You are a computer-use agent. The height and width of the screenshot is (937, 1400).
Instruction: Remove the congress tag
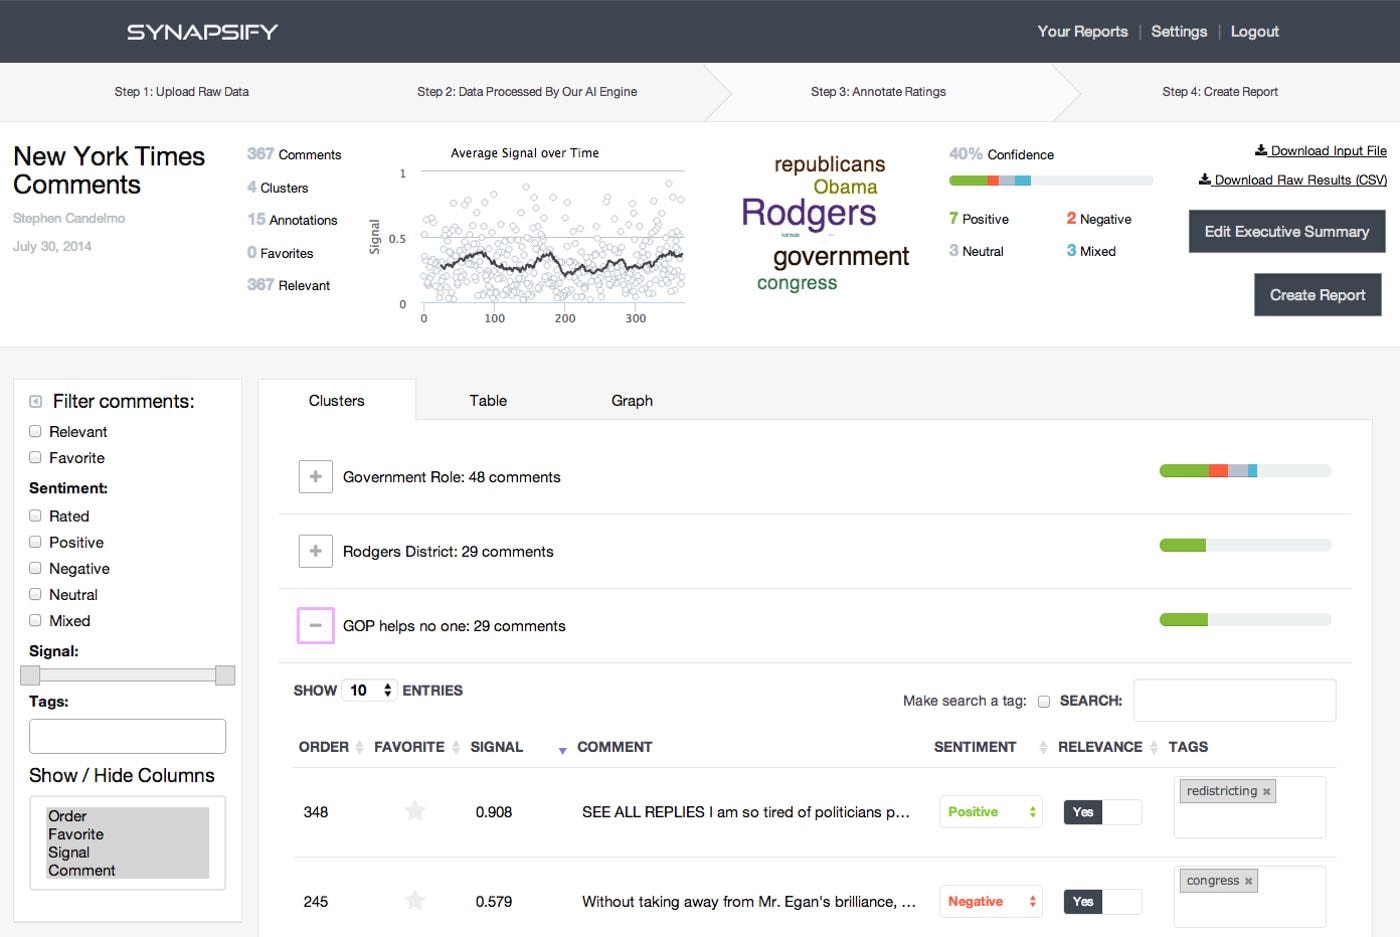click(x=1248, y=881)
